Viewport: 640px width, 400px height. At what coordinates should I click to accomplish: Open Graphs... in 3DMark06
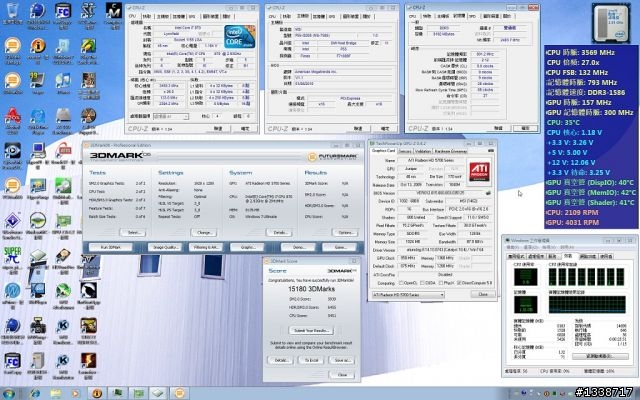tap(247, 247)
